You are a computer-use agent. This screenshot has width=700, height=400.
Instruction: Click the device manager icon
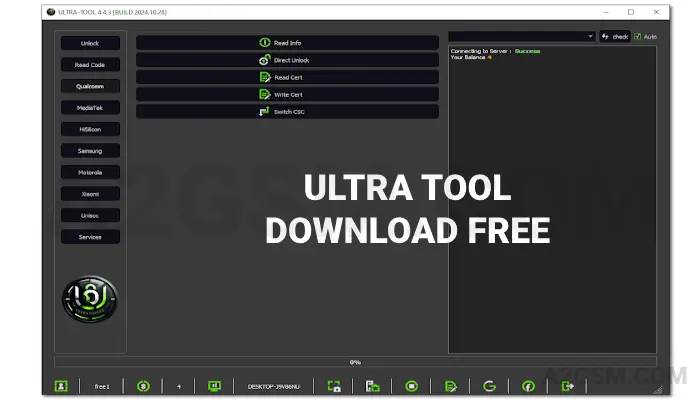372,386
